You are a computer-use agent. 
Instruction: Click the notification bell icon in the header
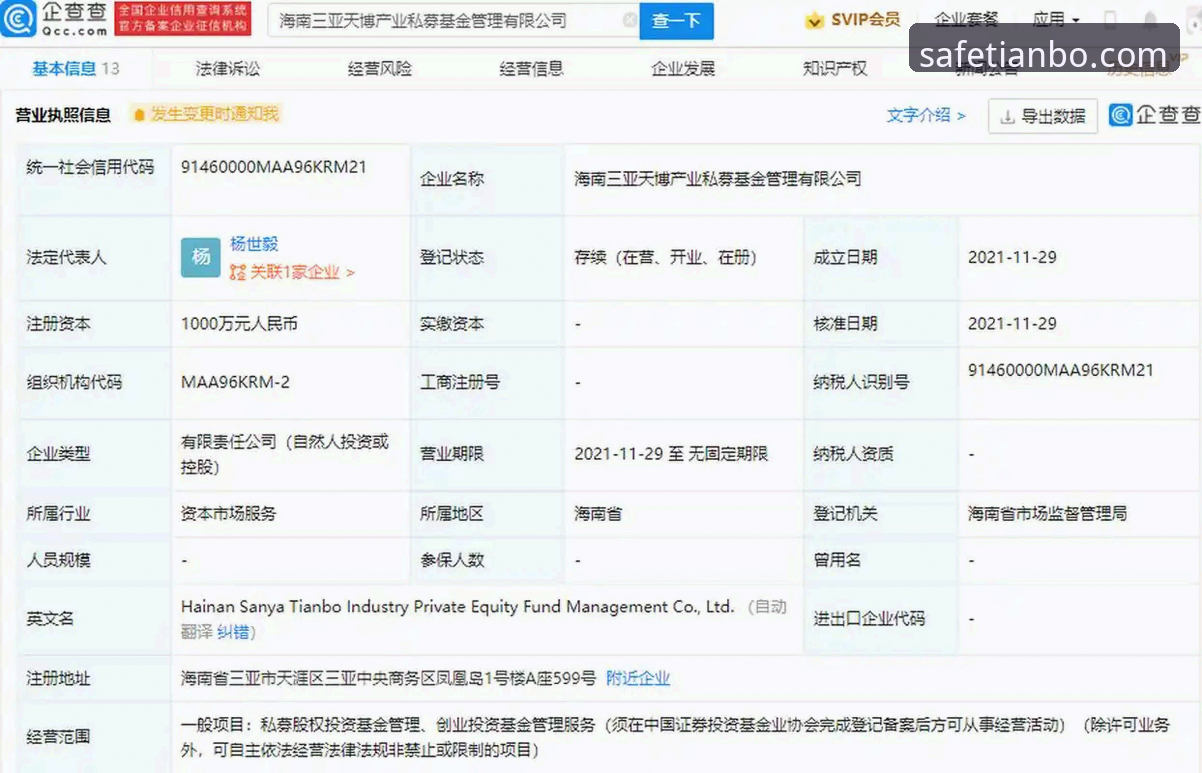[1152, 20]
